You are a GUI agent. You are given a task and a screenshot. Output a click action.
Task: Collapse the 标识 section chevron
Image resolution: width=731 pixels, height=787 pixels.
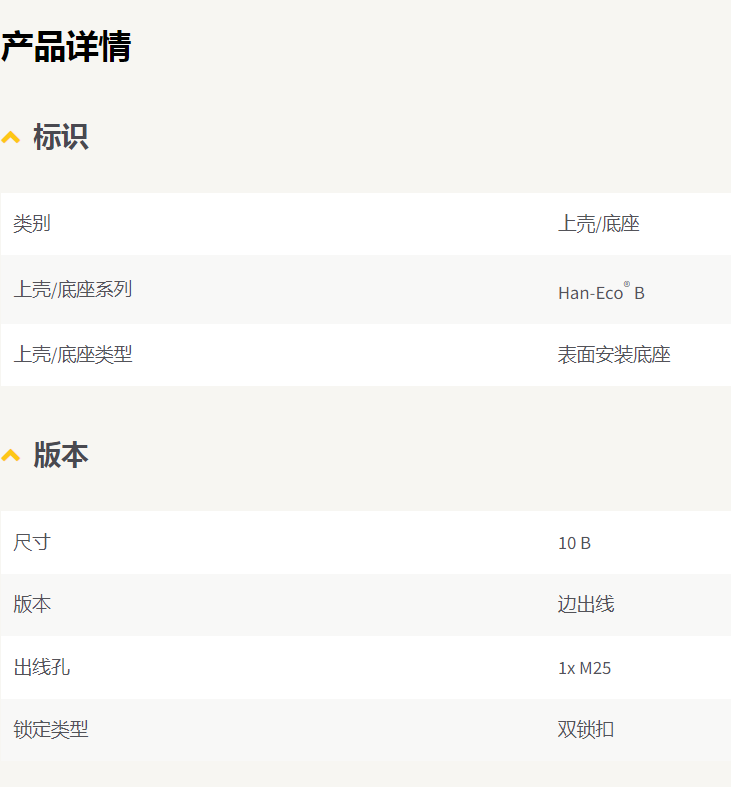click(x=11, y=137)
